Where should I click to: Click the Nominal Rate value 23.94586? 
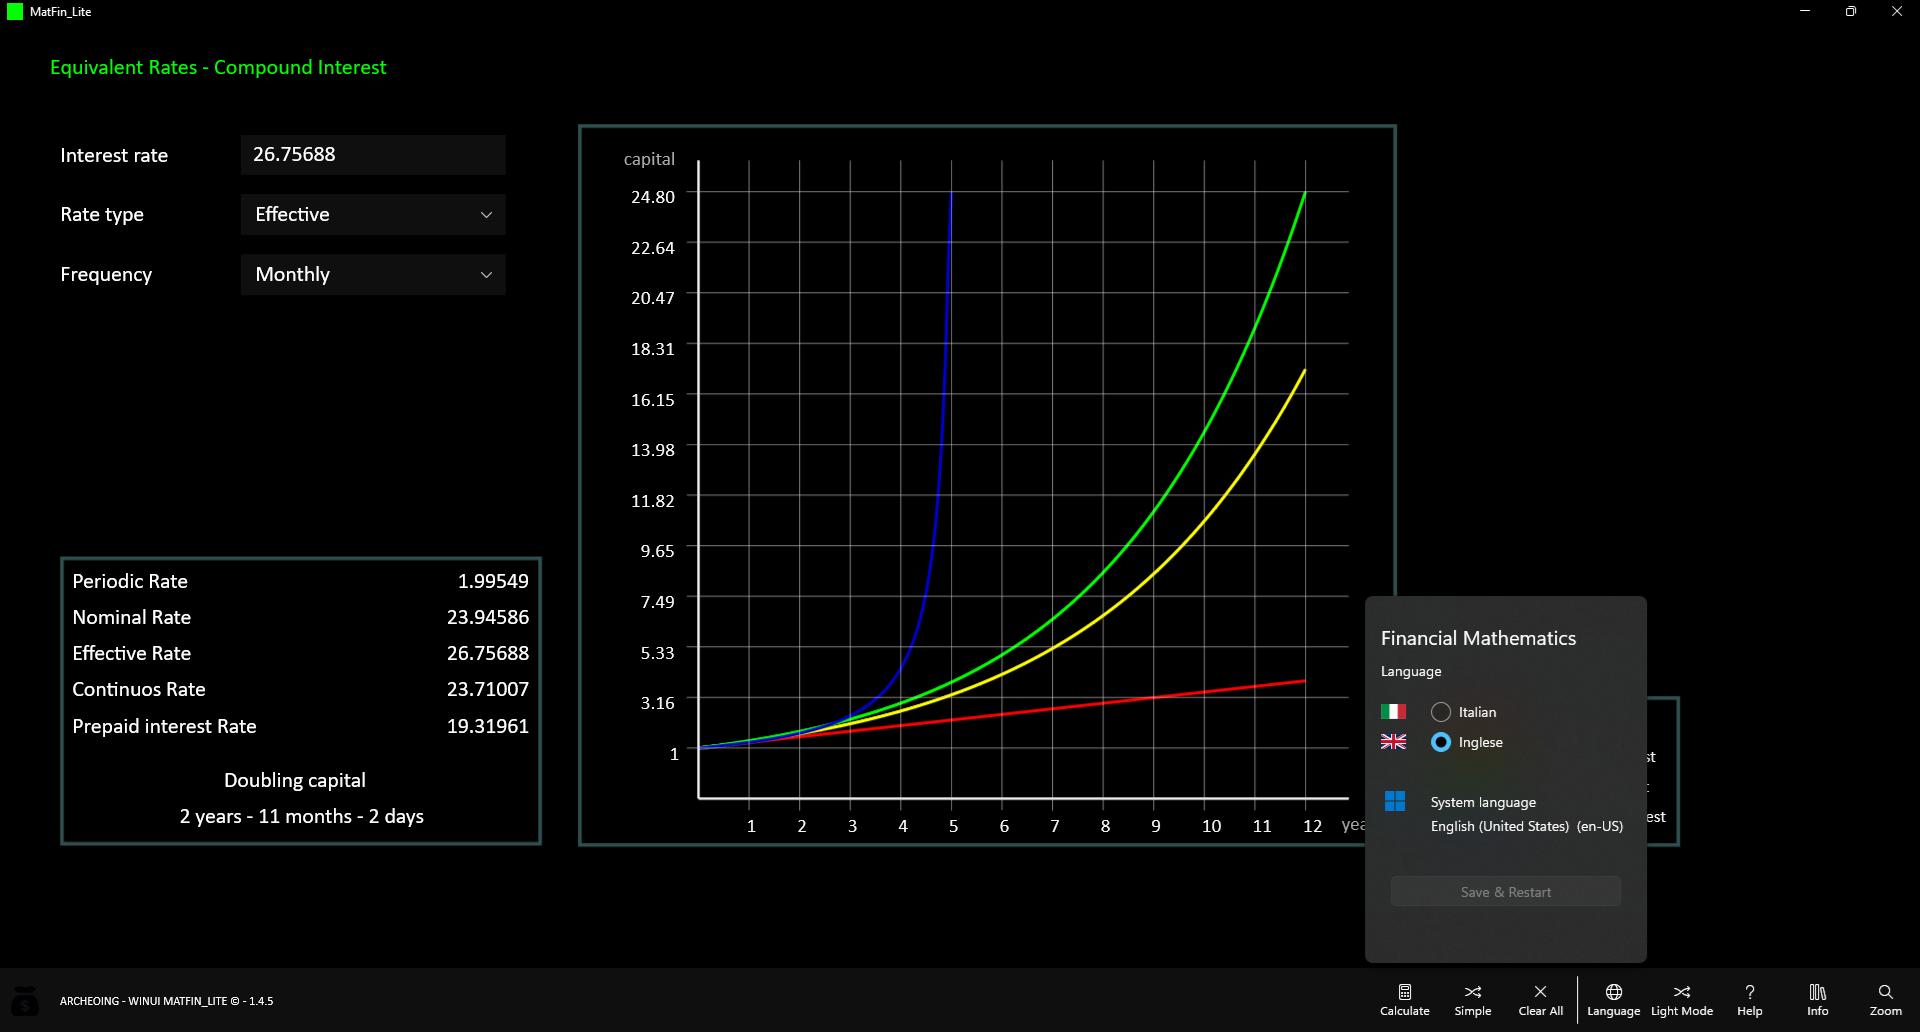[488, 617]
